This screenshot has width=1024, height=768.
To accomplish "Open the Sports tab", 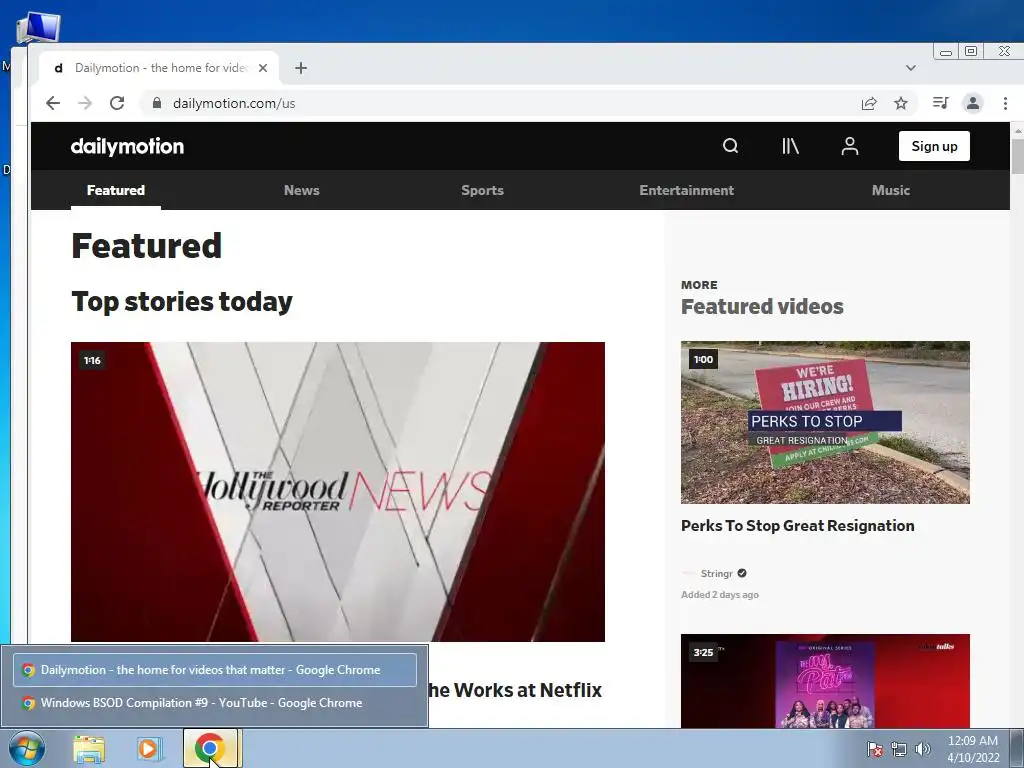I will point(483,190).
